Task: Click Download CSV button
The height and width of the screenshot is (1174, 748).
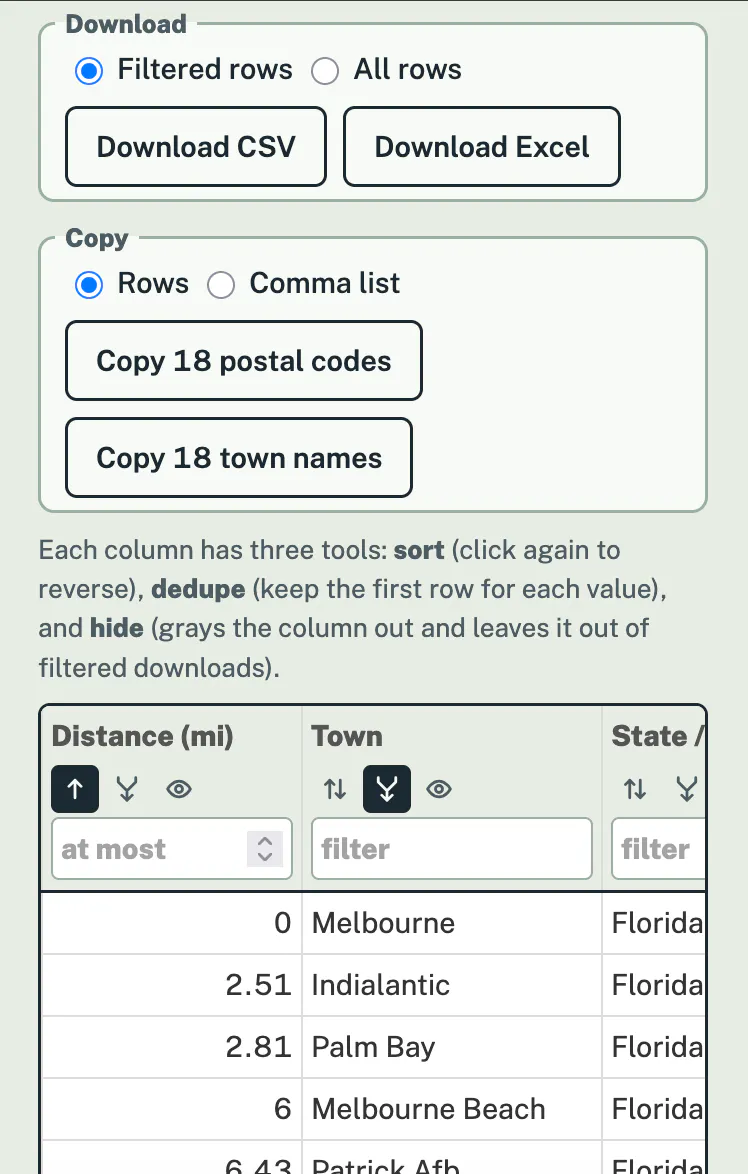Action: [196, 147]
